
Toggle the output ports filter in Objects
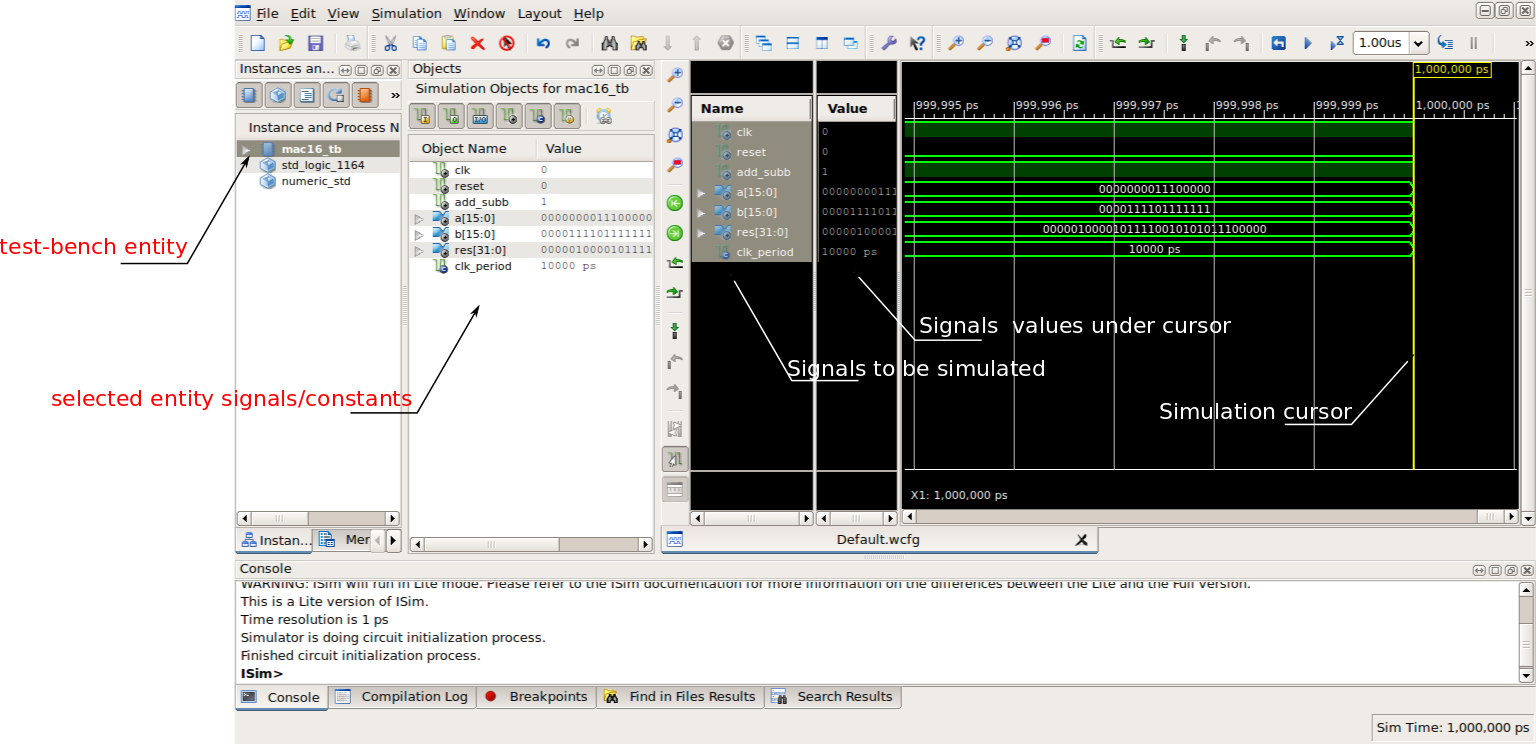[x=452, y=117]
